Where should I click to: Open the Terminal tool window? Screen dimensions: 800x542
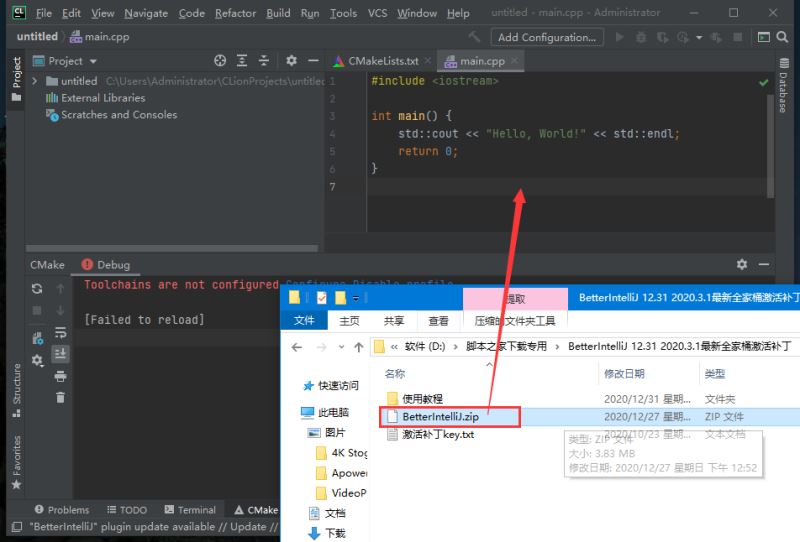point(190,509)
